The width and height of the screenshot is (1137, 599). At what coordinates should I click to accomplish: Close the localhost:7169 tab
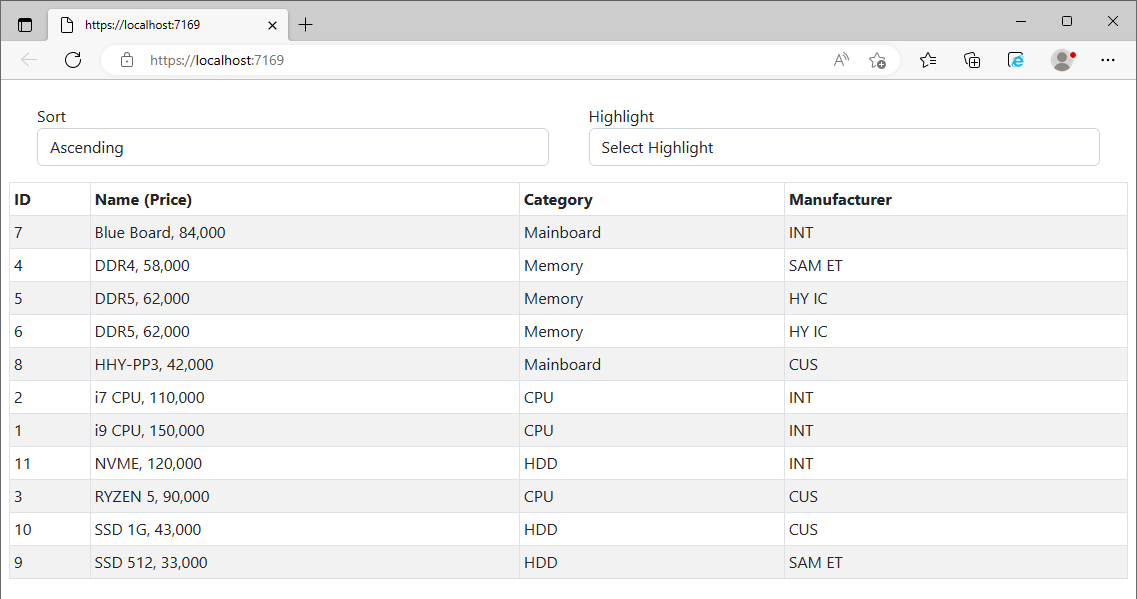273,25
